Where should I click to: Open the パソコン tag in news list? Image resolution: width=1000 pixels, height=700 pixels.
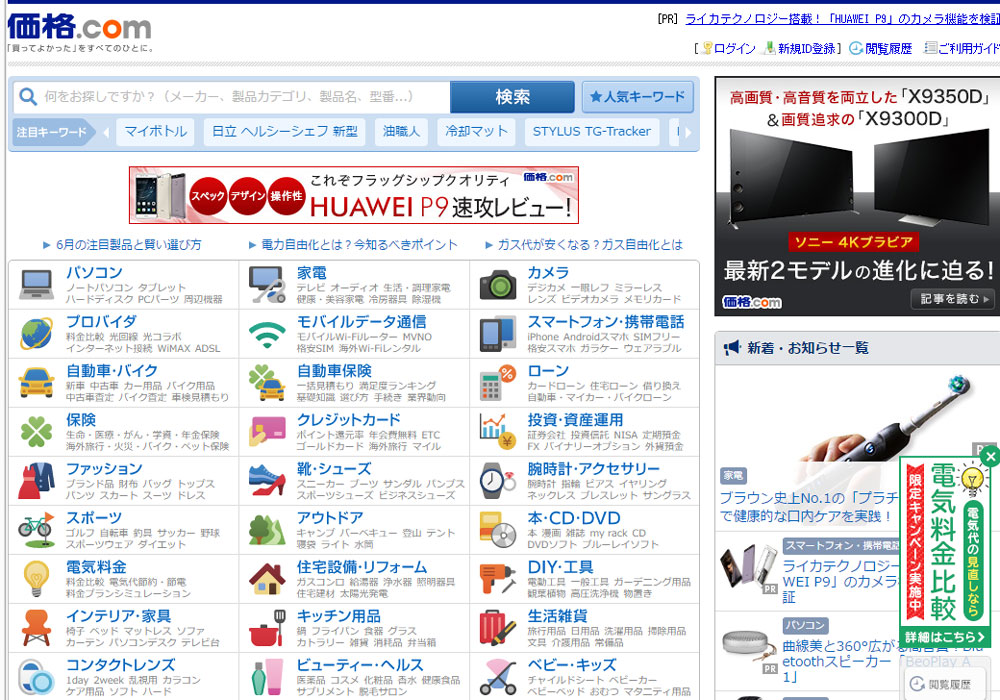pos(805,625)
